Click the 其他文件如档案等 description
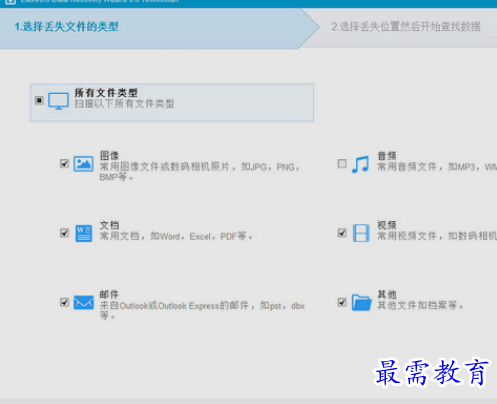 420,305
